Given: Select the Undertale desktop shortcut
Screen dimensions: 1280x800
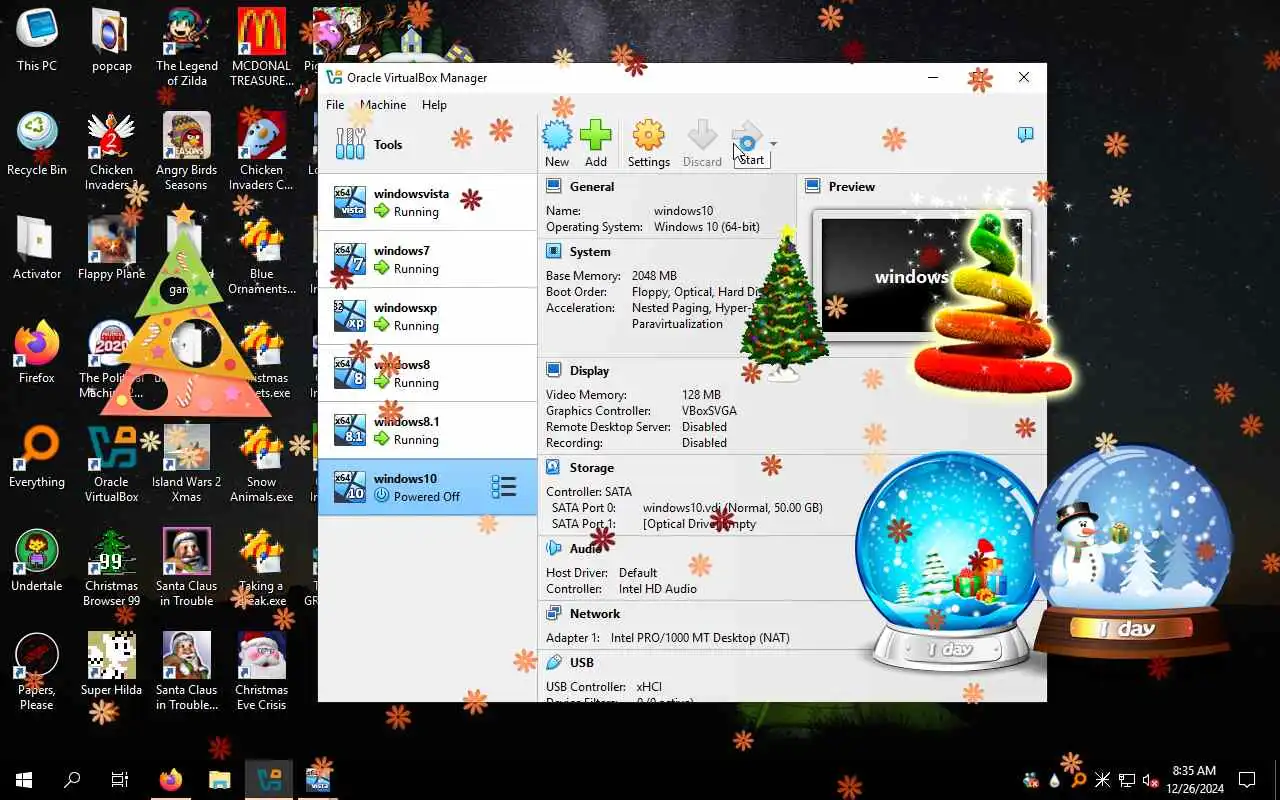Looking at the screenshot, I should [37, 561].
